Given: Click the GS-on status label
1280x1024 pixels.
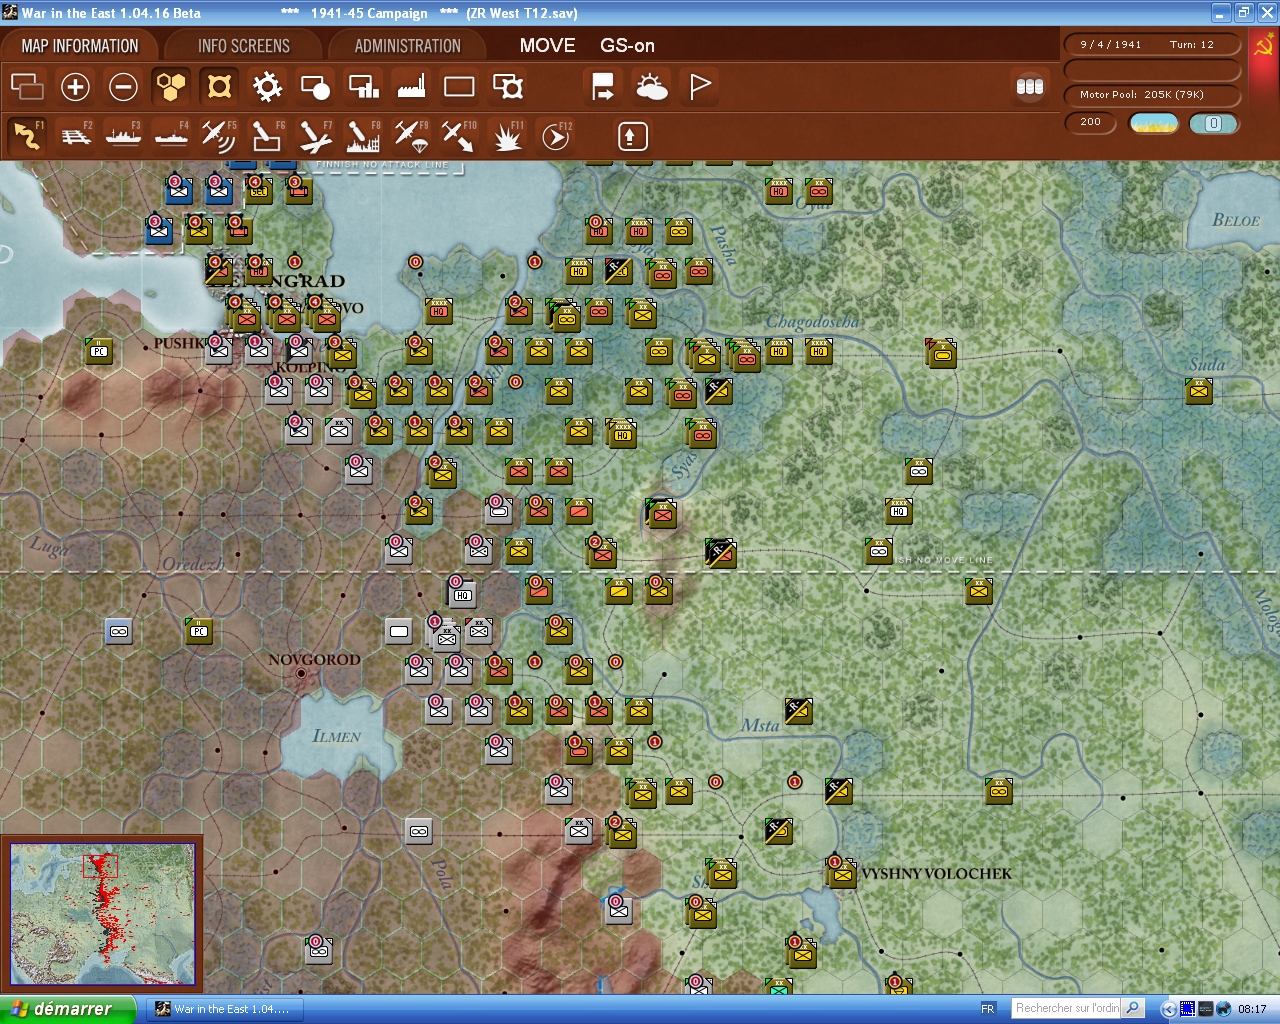Looking at the screenshot, I should tap(627, 46).
